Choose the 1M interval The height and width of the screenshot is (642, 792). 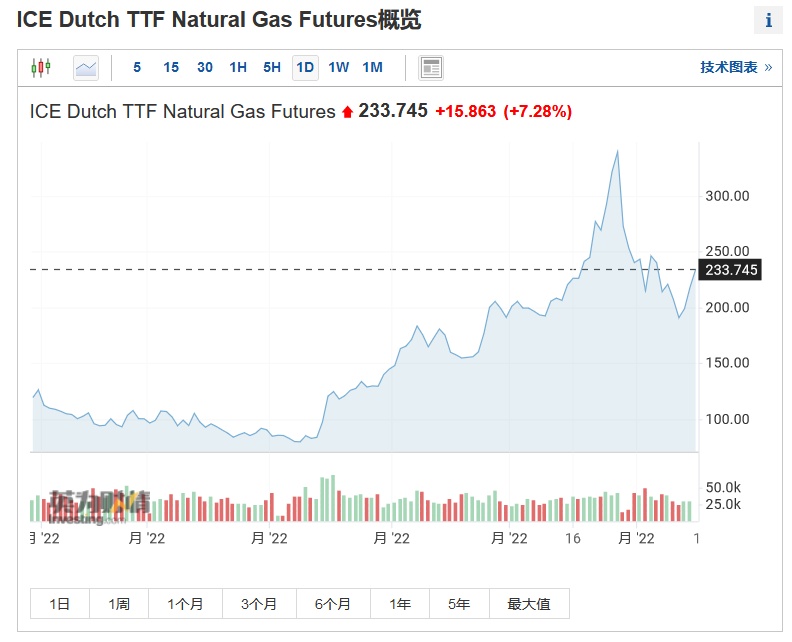click(x=372, y=68)
